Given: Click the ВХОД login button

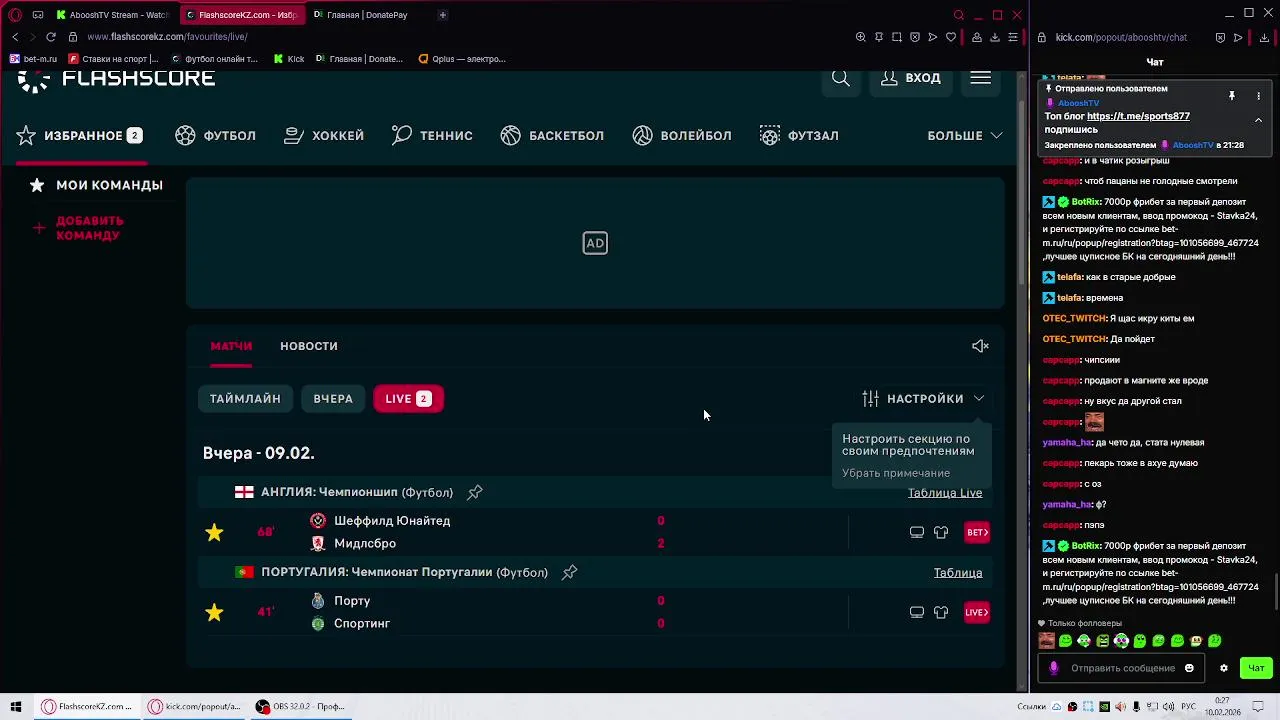Looking at the screenshot, I should 910,78.
